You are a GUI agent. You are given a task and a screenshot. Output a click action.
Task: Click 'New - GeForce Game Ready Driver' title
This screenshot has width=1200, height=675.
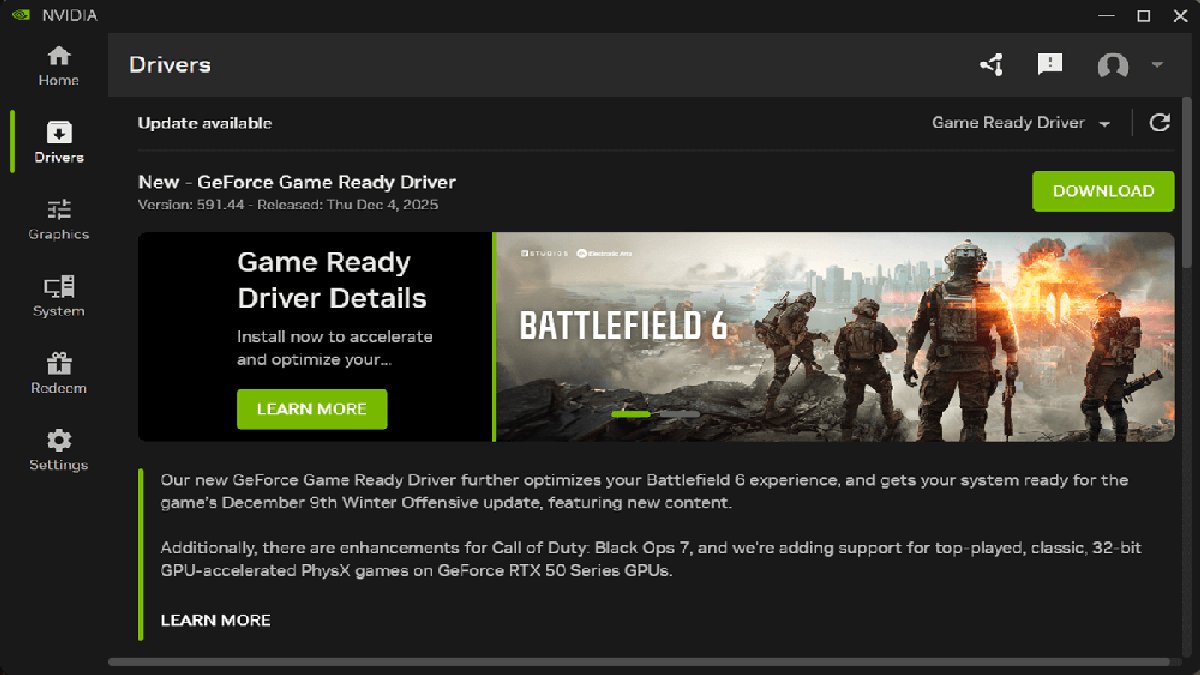point(297,182)
